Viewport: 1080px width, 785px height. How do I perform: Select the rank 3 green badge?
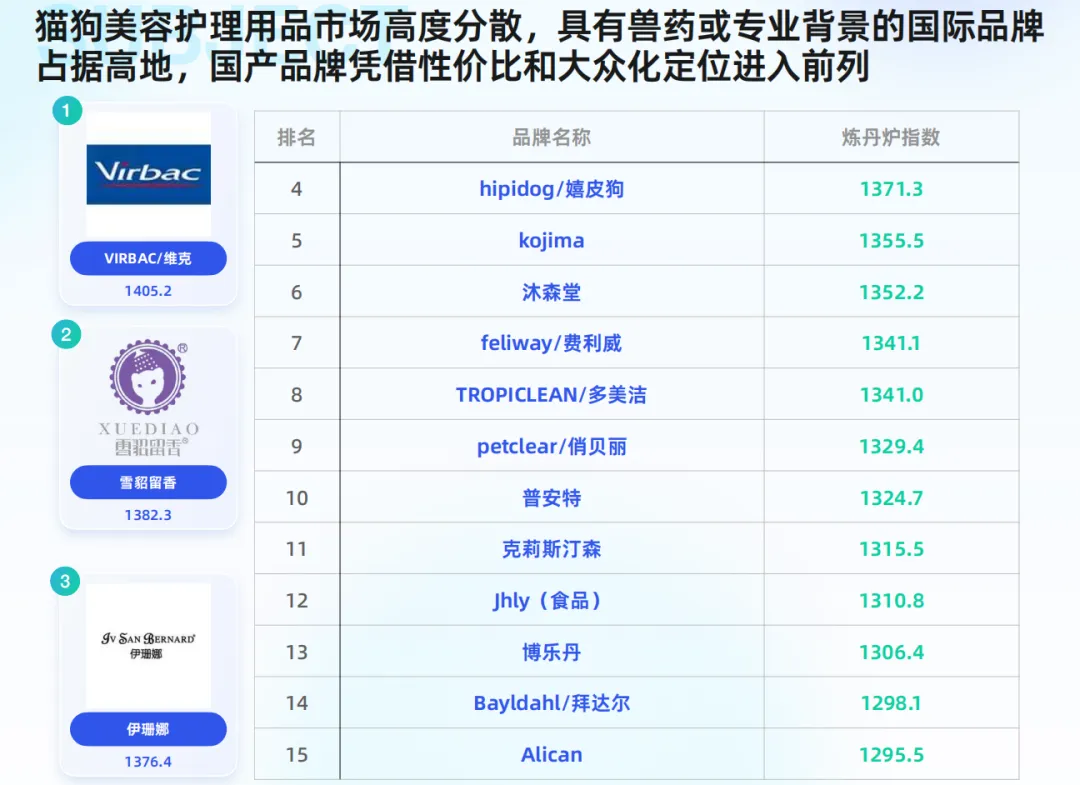tap(65, 581)
